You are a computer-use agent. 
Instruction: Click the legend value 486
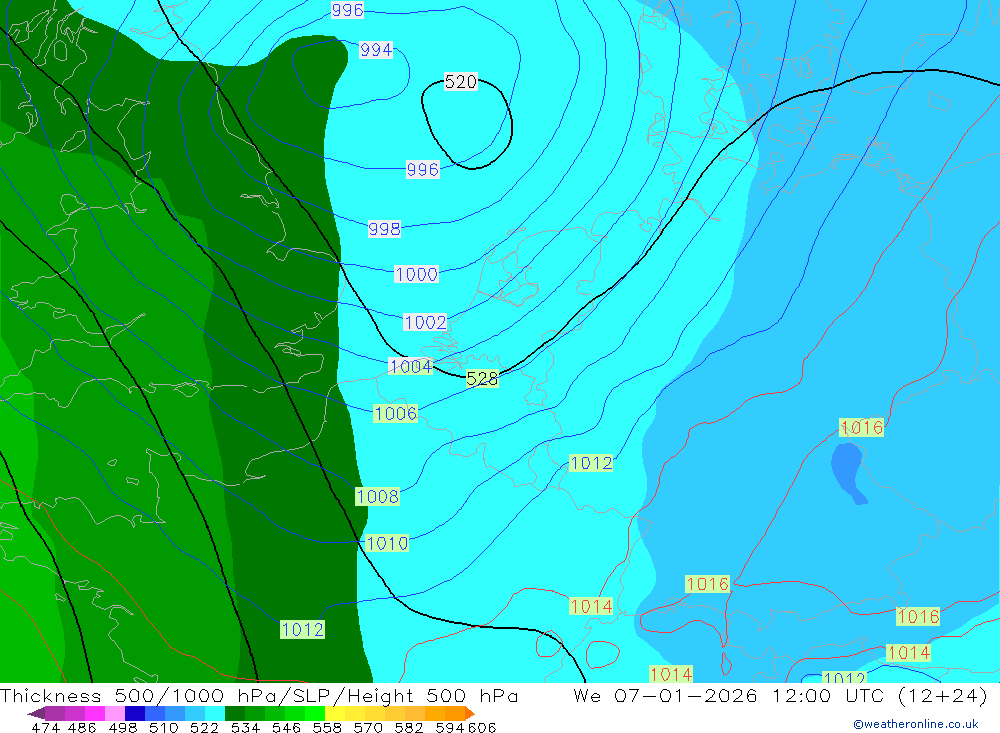82,727
